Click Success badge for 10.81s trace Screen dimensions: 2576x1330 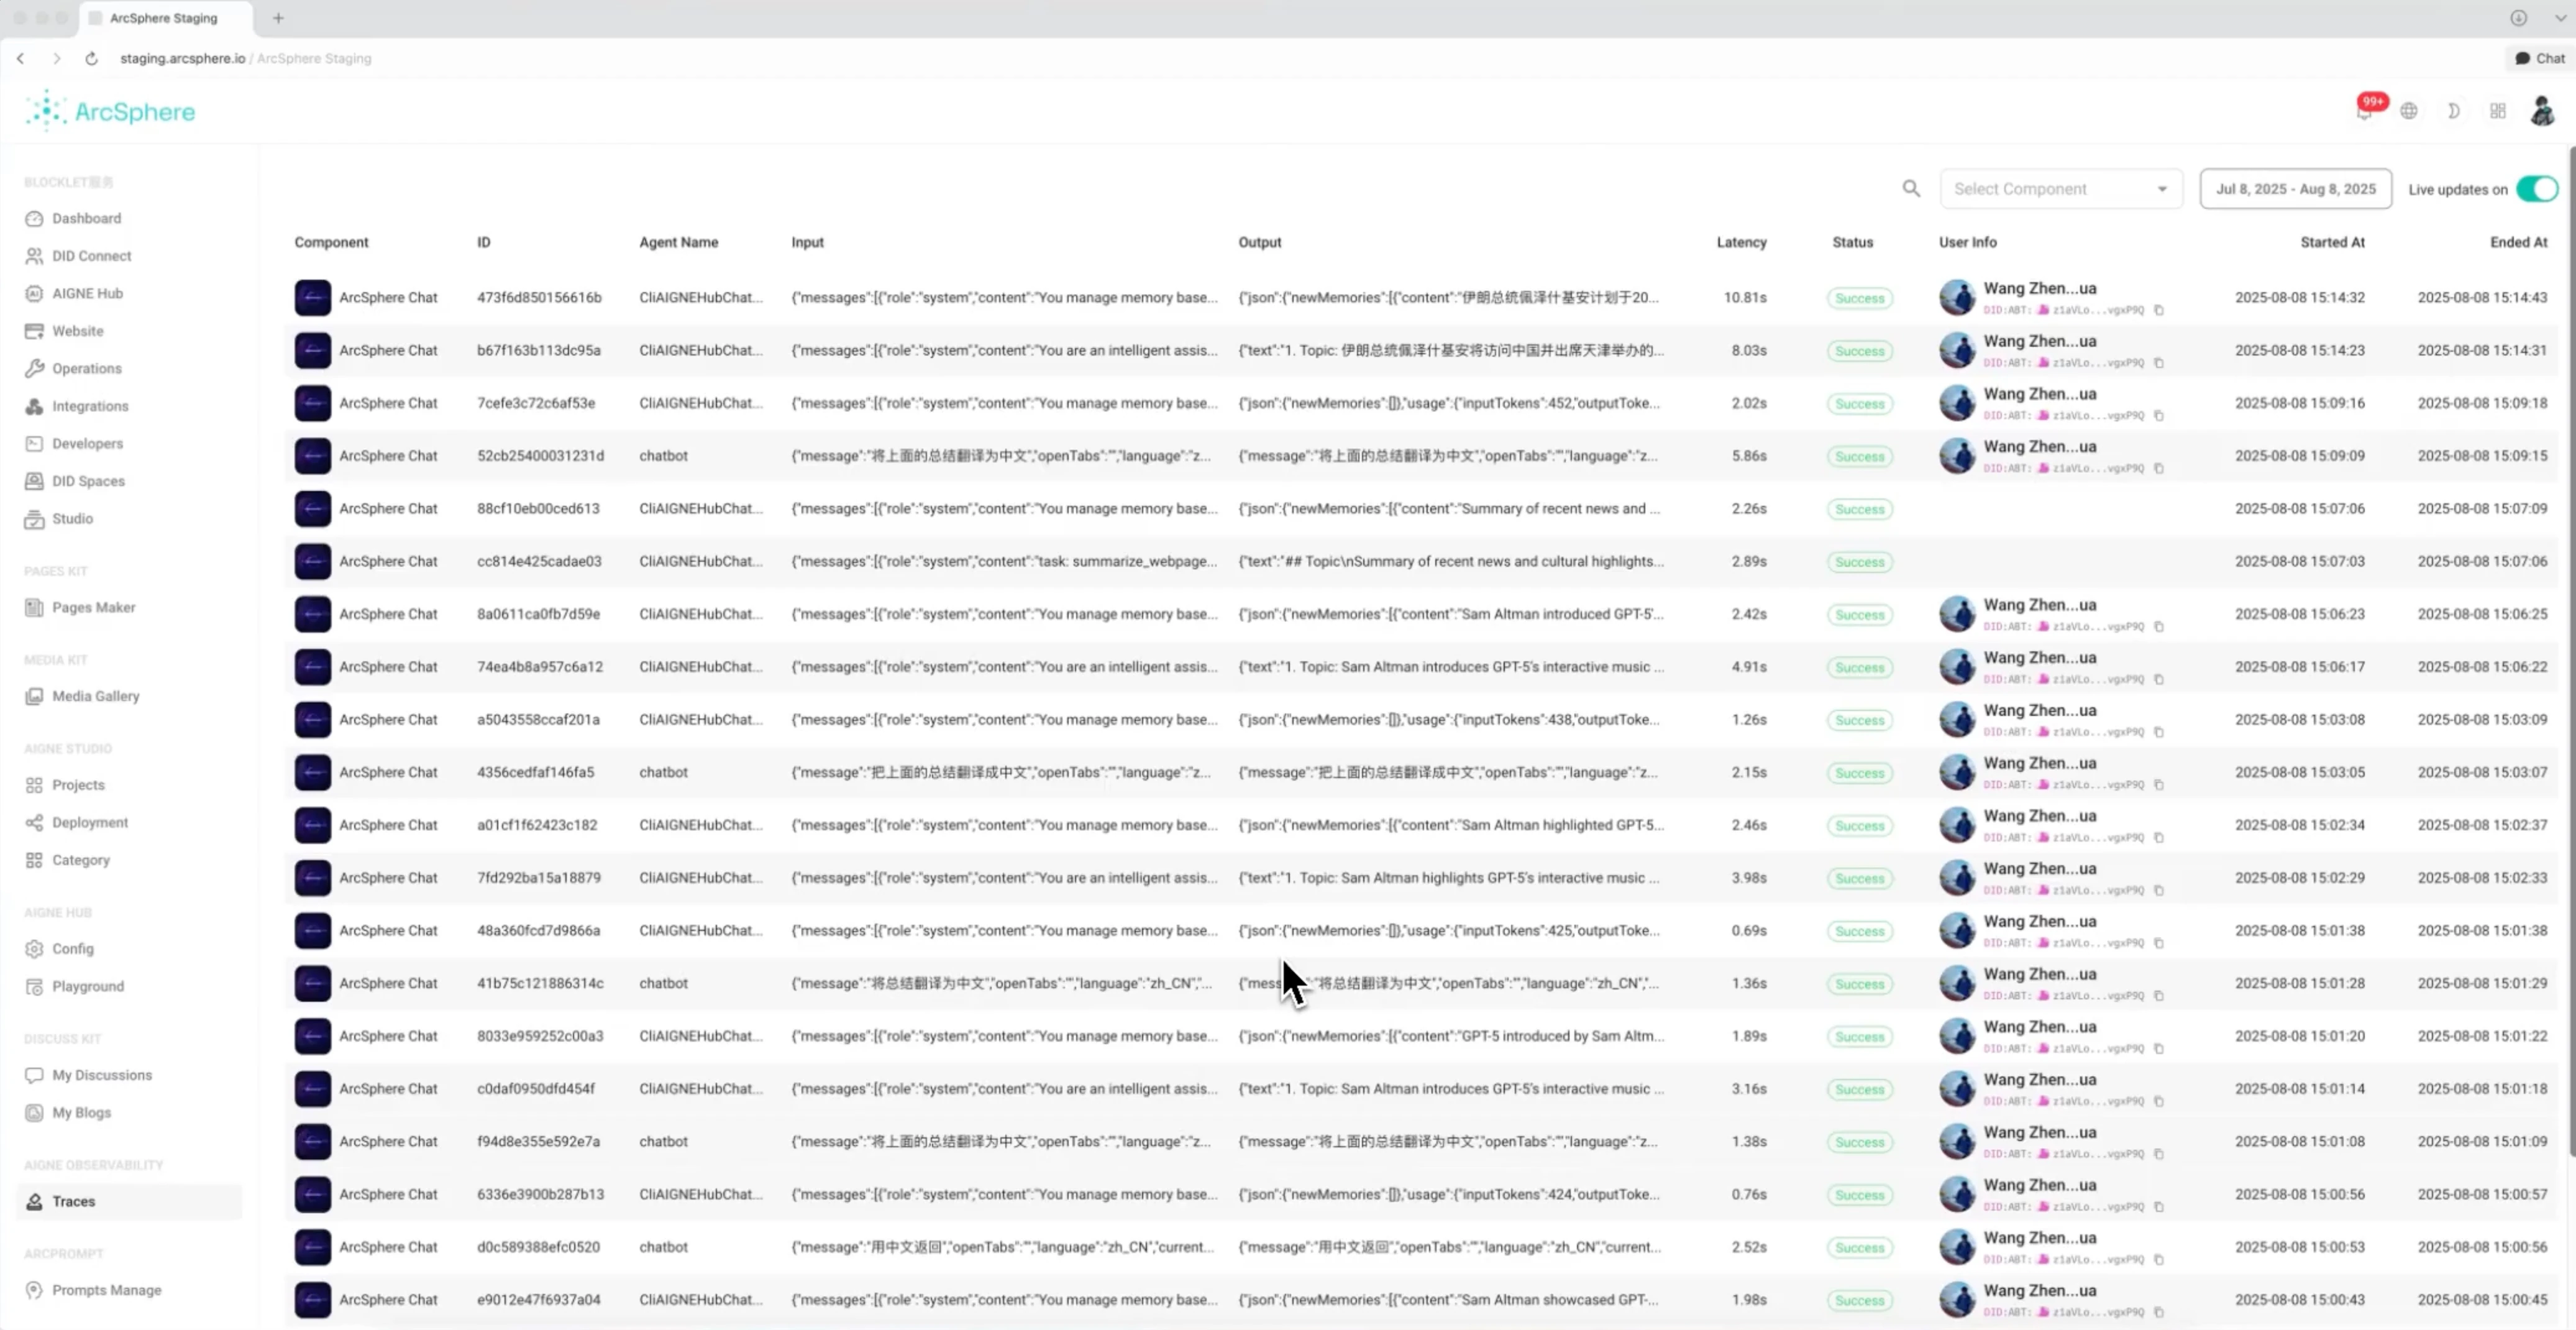tap(1859, 298)
